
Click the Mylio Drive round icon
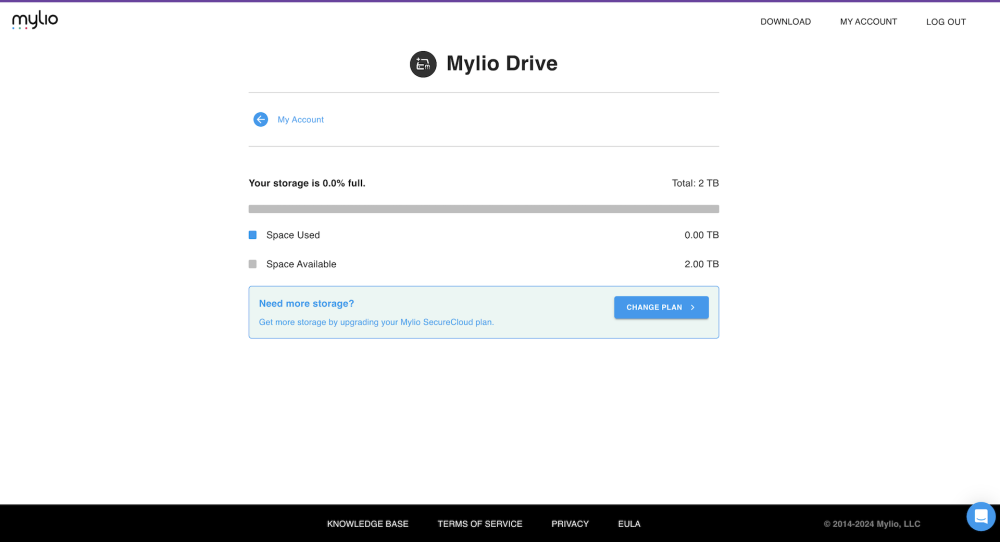pos(423,64)
